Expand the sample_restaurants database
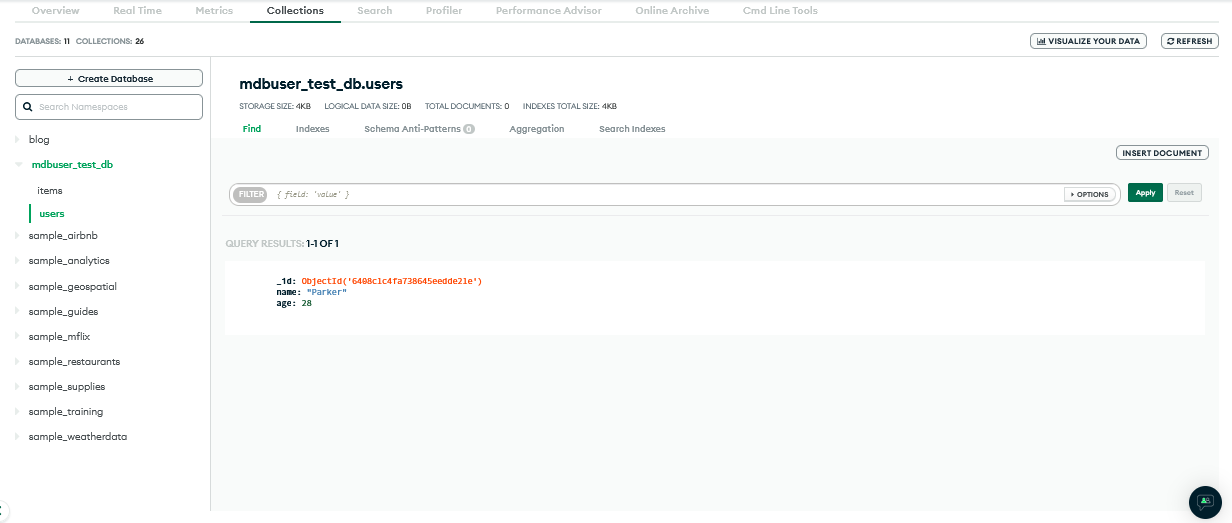Viewport: 1232px width, 523px height. click(x=17, y=362)
